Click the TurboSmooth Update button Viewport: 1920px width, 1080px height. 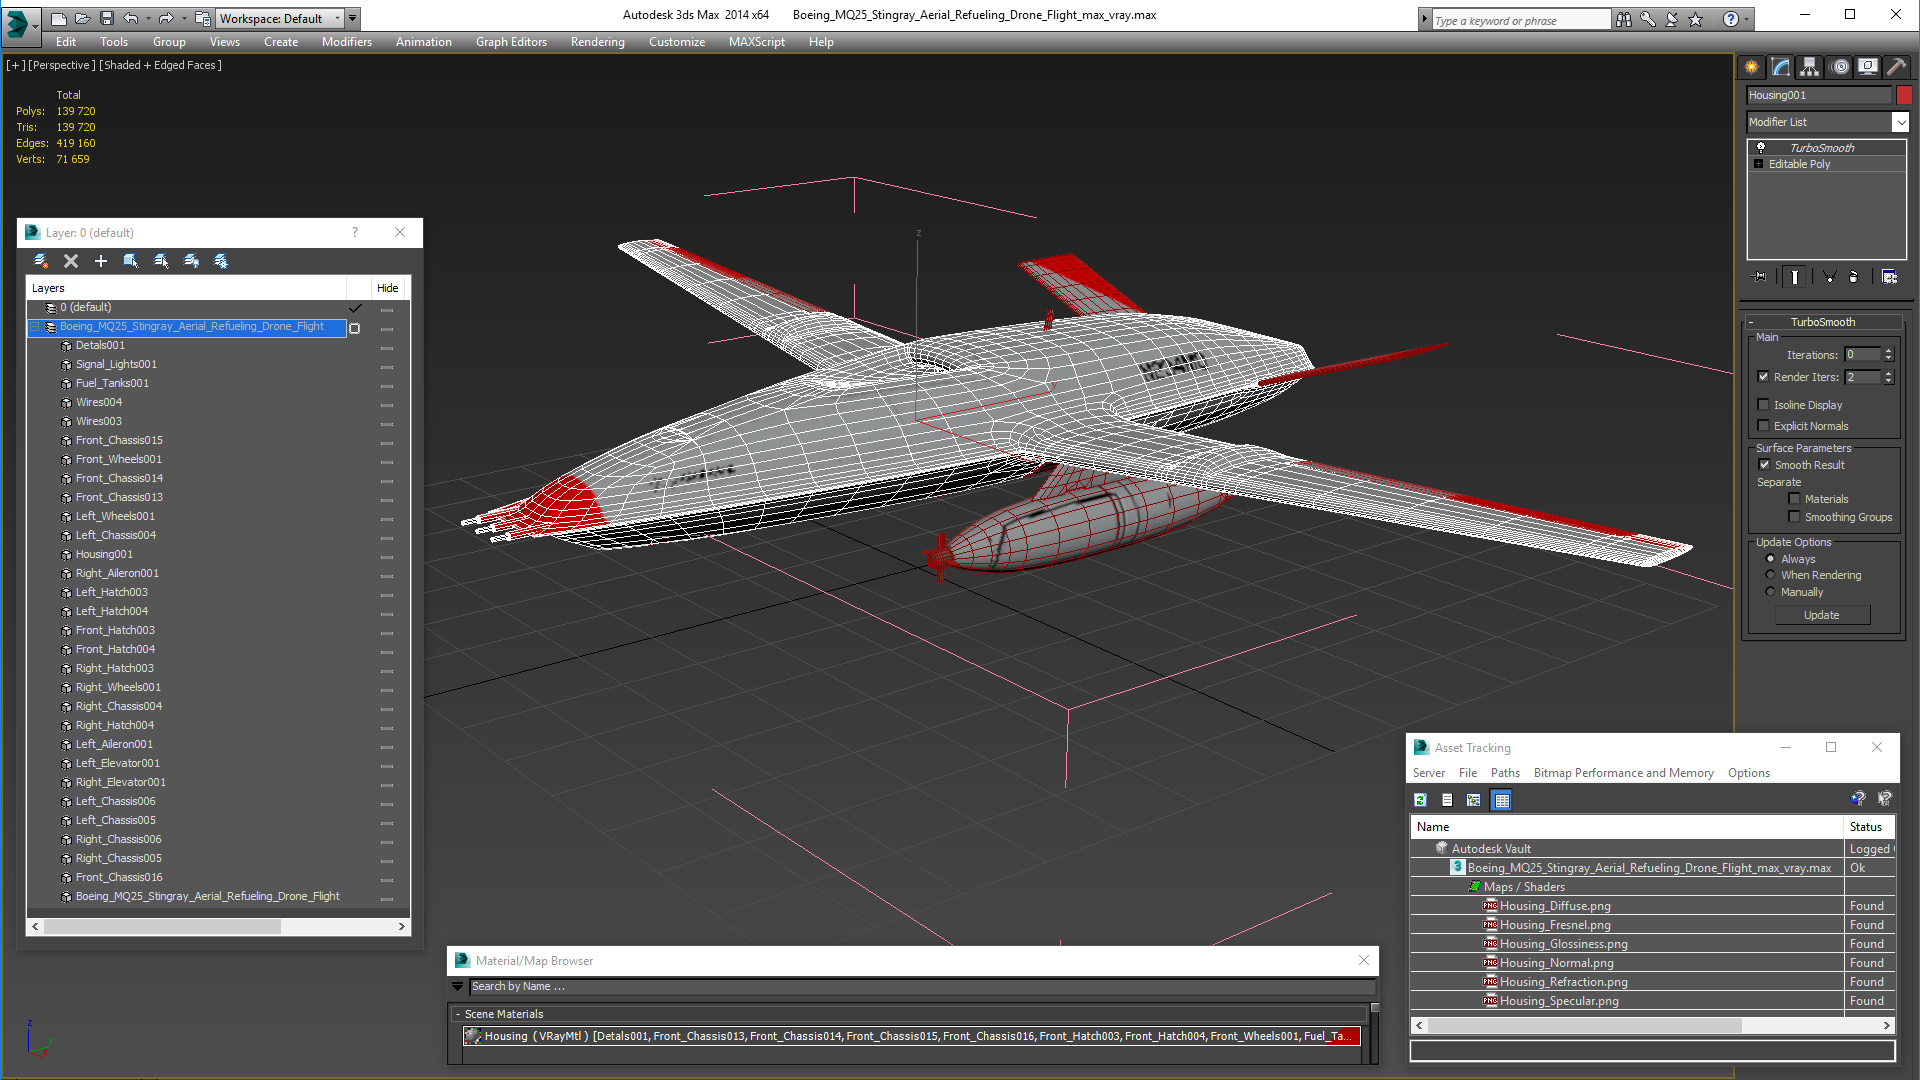point(1822,616)
